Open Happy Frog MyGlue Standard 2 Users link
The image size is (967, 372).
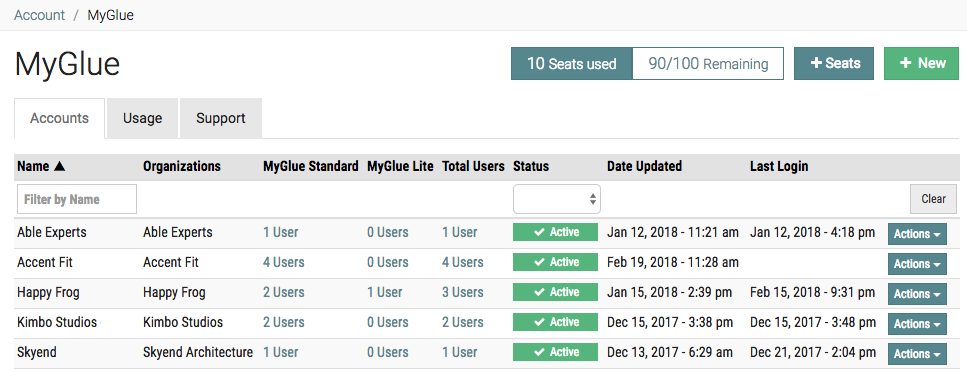coord(284,292)
